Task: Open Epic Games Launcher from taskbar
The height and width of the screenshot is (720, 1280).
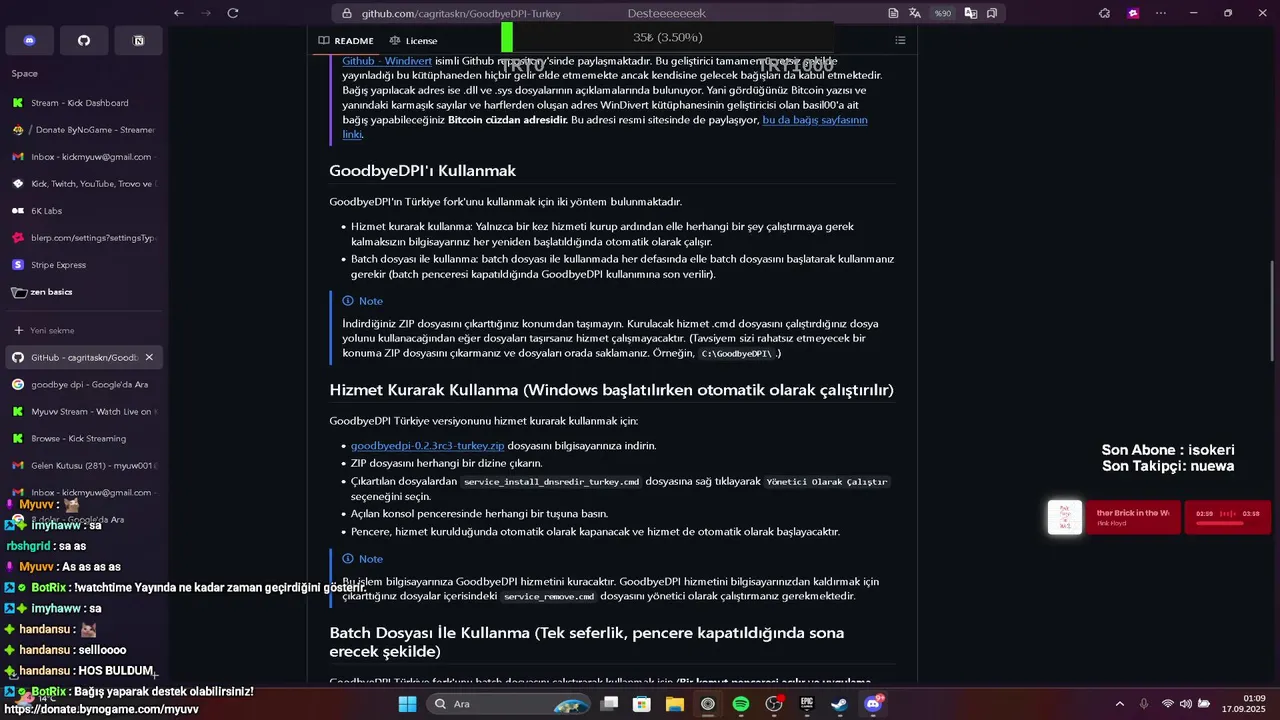Action: (x=807, y=704)
